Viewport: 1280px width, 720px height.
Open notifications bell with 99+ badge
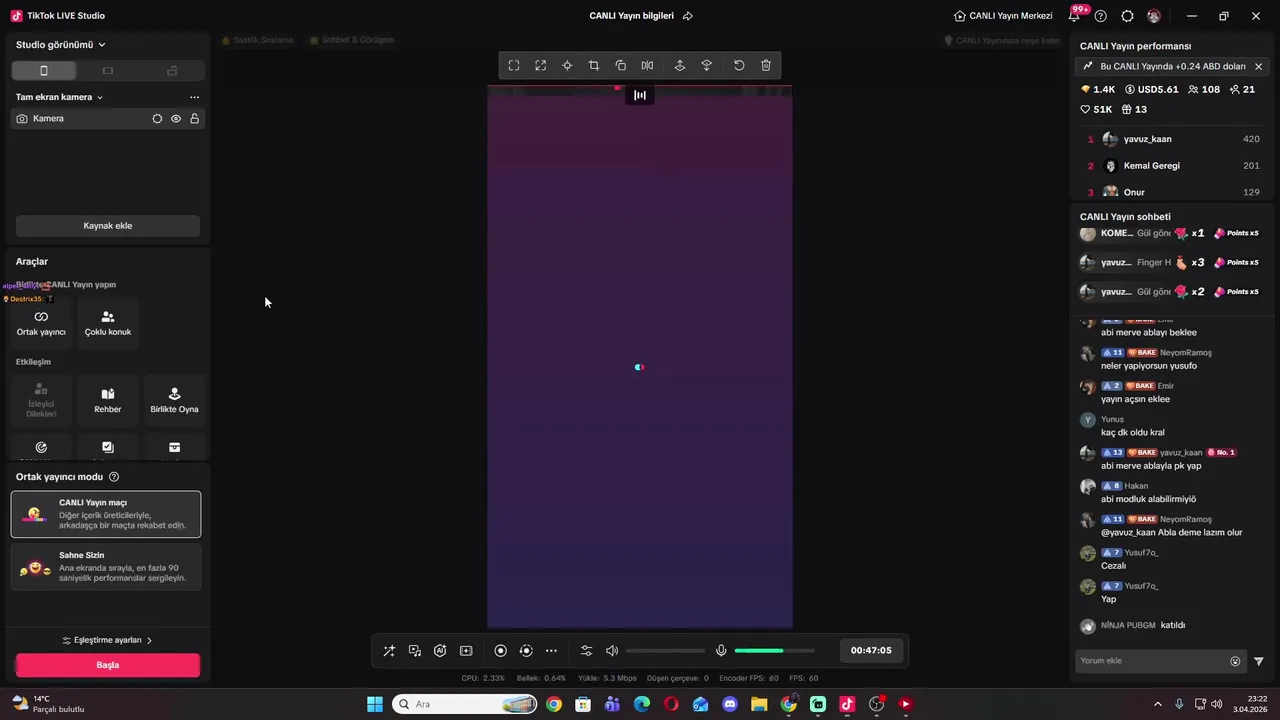[1076, 15]
